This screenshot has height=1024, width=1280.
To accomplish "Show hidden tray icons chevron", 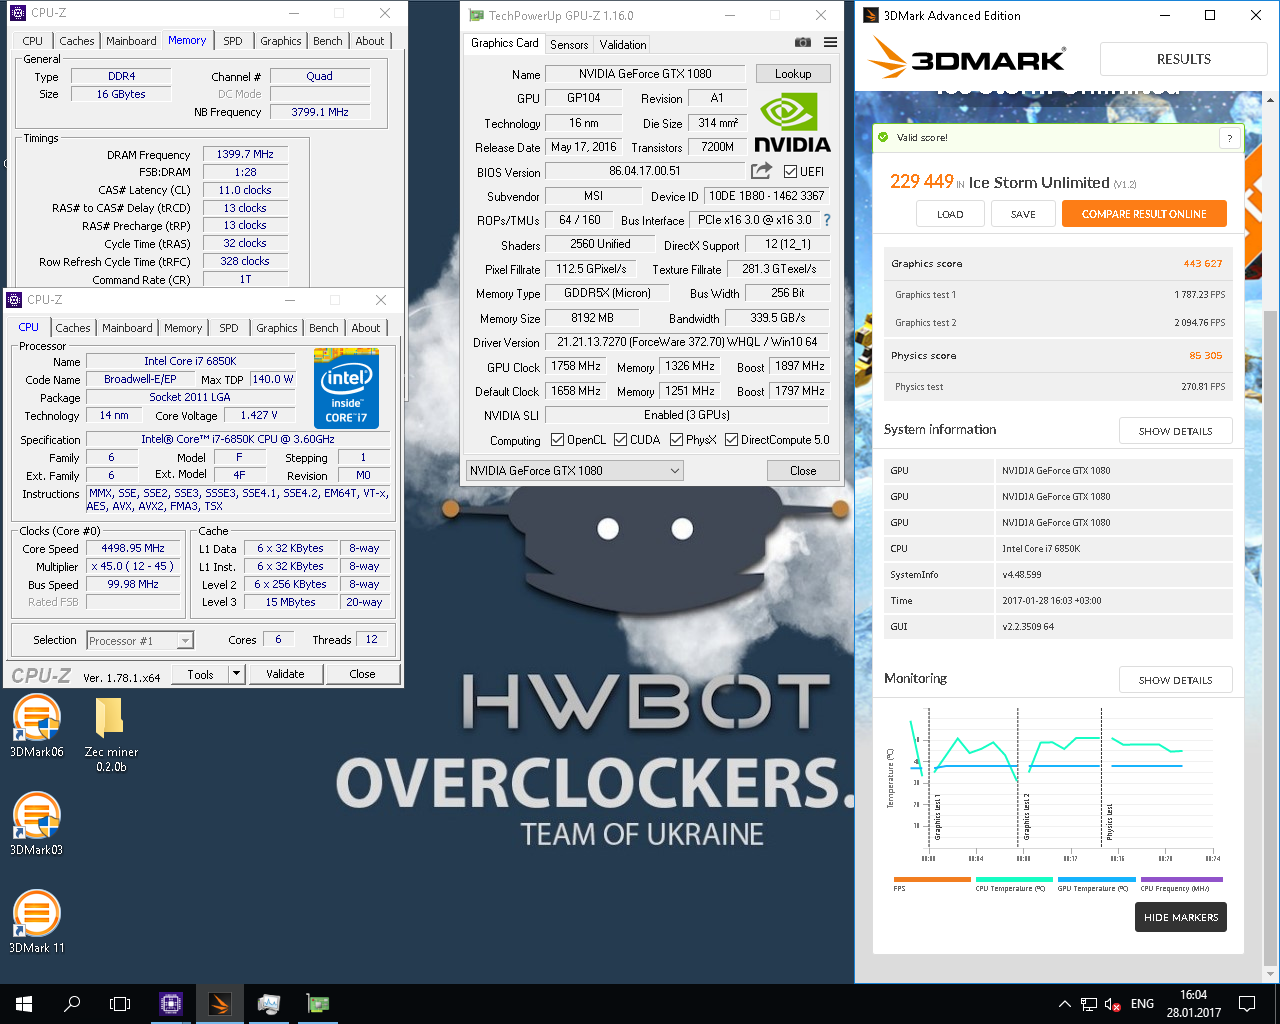I will coord(1064,1004).
